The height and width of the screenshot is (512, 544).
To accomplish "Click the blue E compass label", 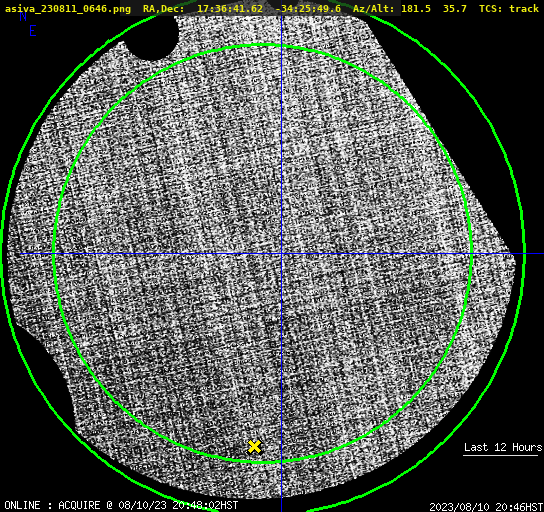I will [33, 31].
